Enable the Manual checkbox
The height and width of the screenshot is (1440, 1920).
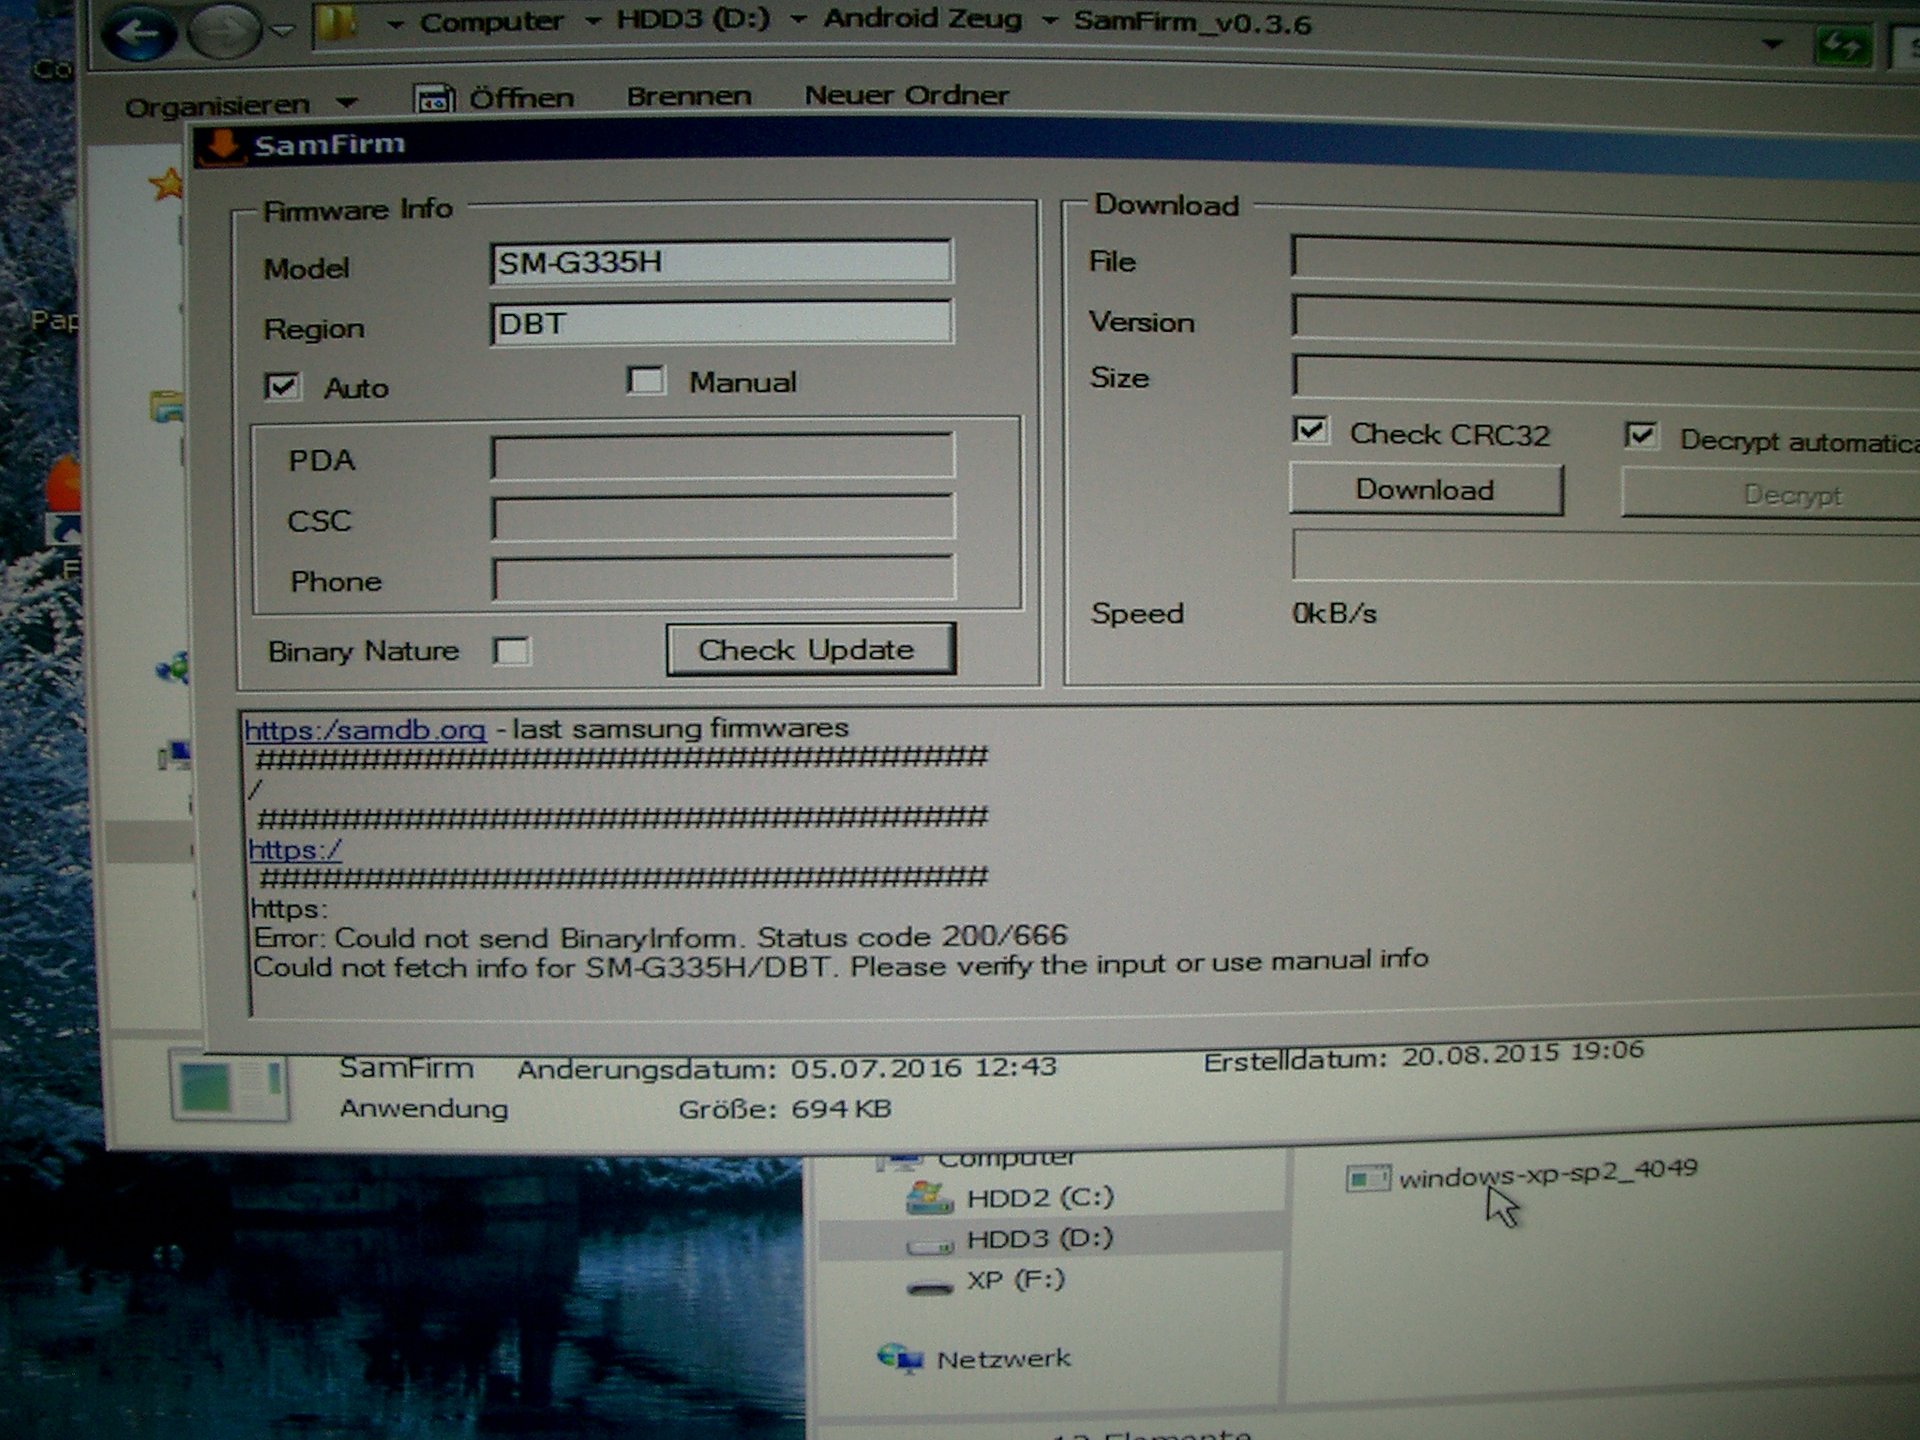point(646,381)
